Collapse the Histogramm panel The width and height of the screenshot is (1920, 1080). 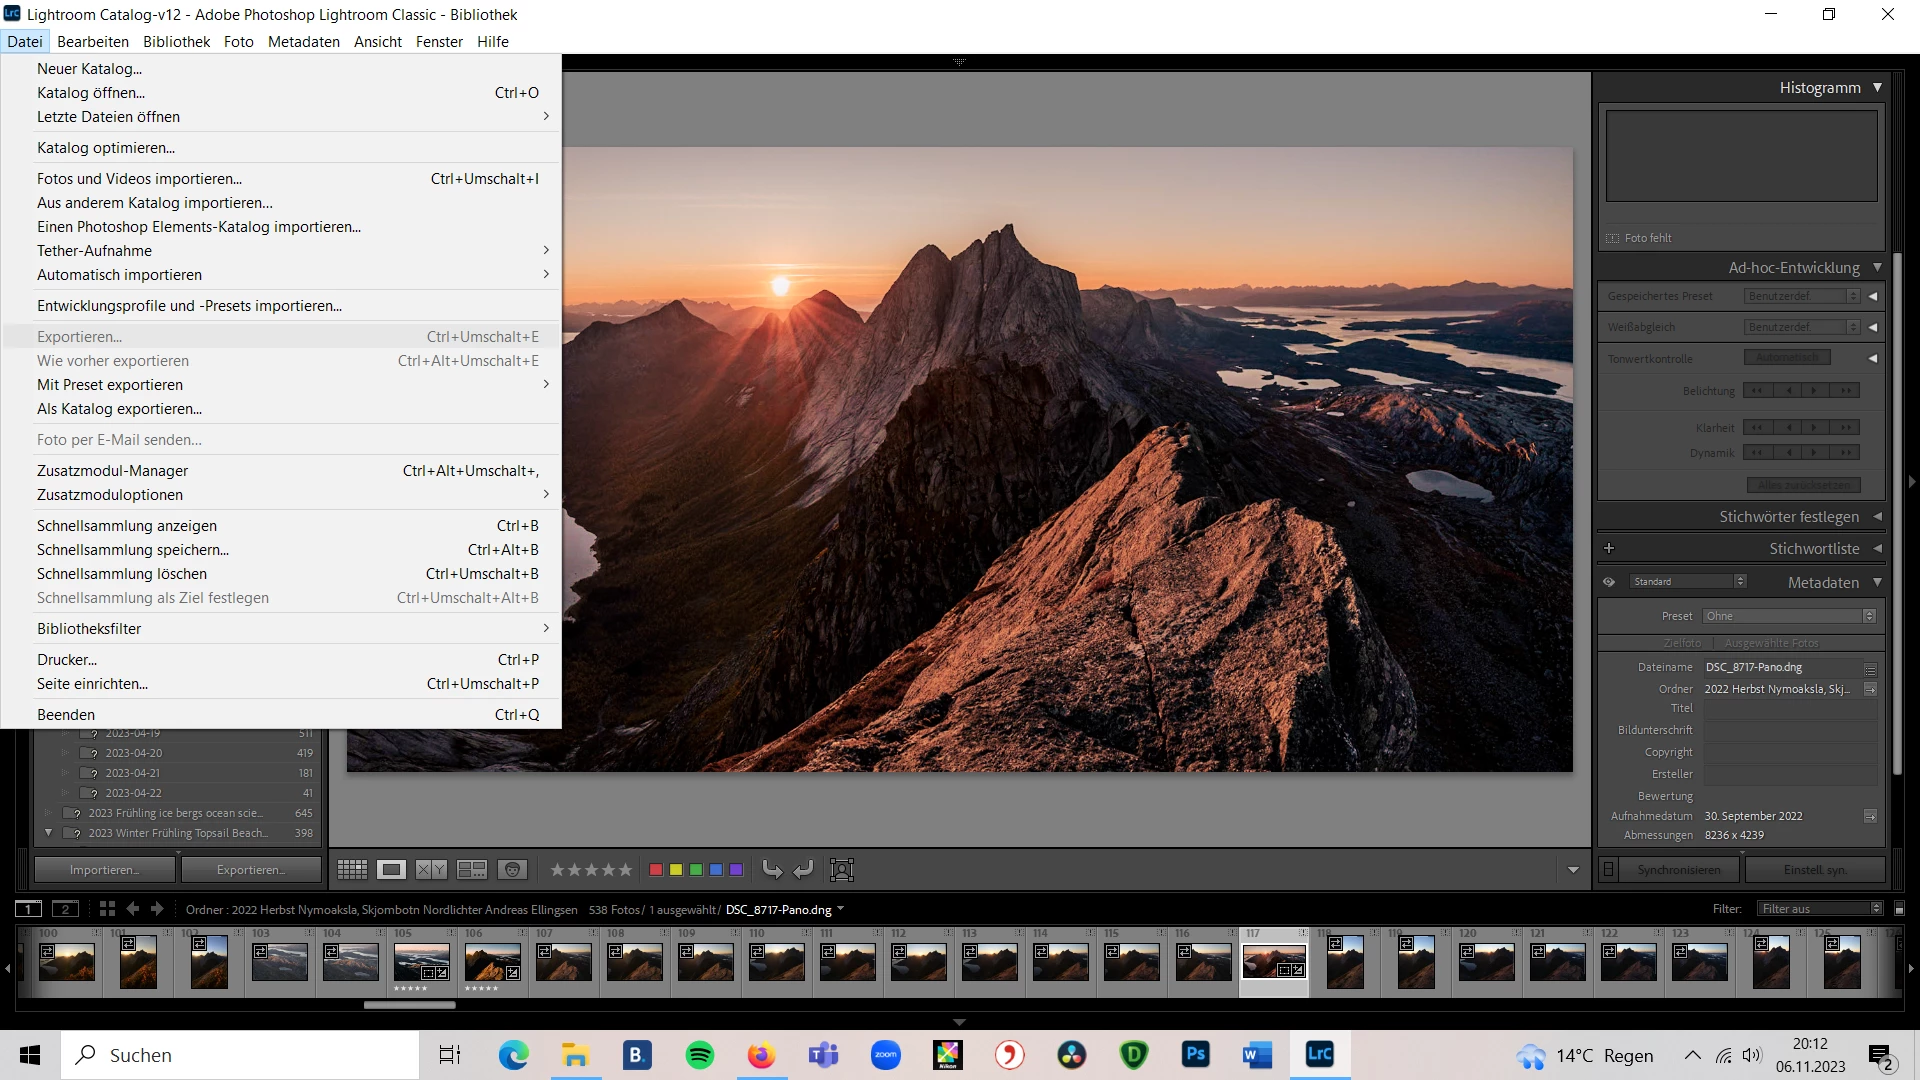pos(1877,88)
